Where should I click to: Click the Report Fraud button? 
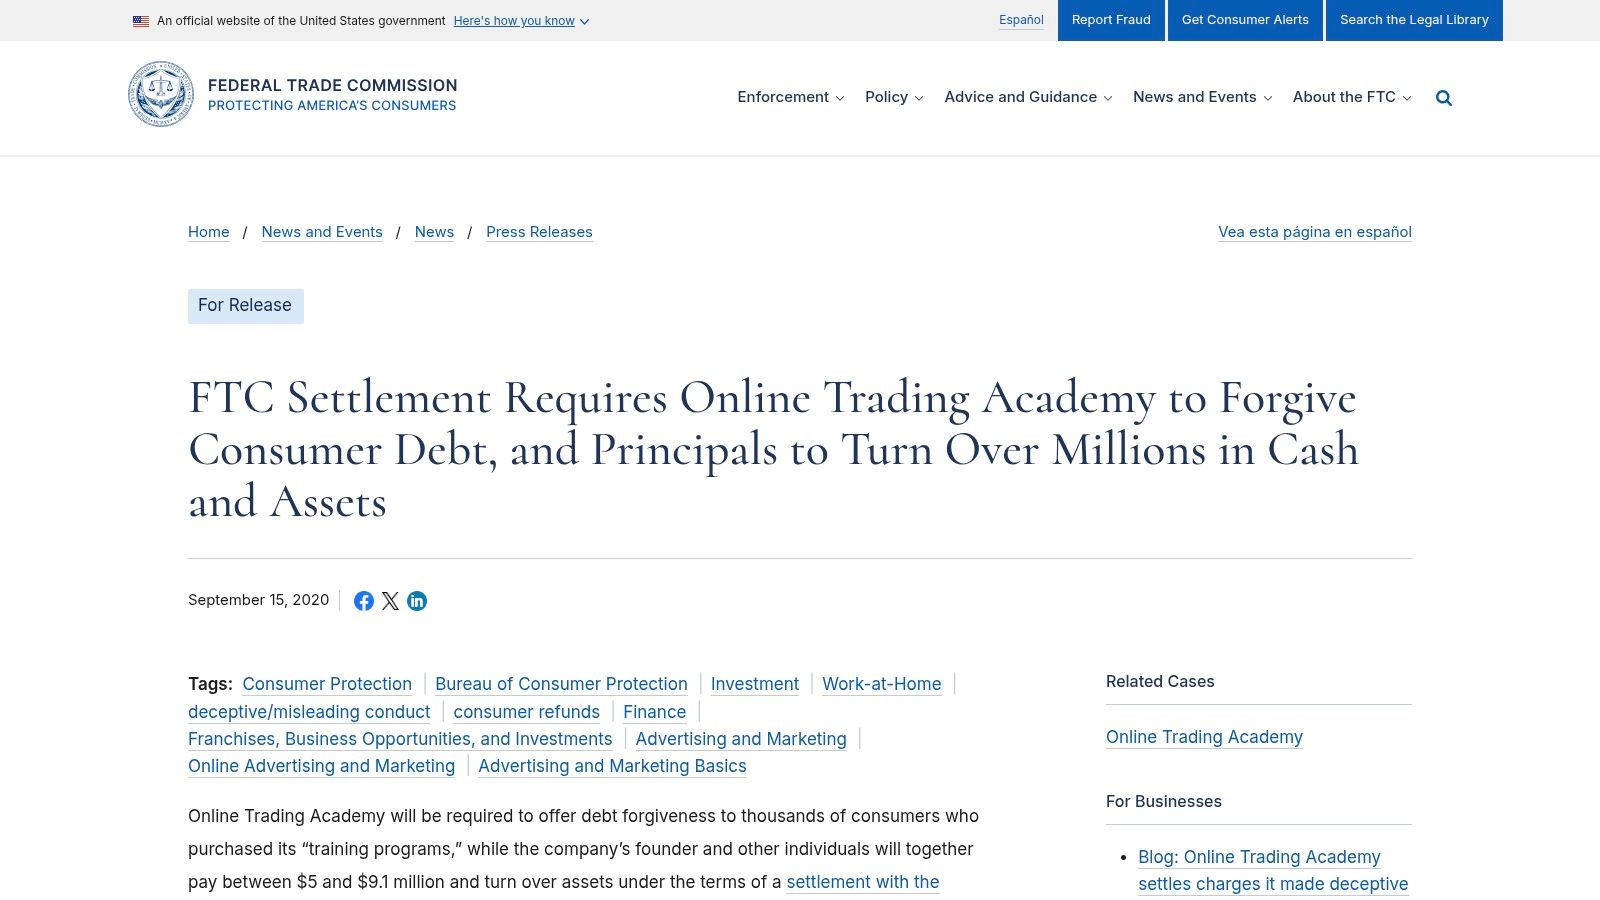[x=1111, y=20]
